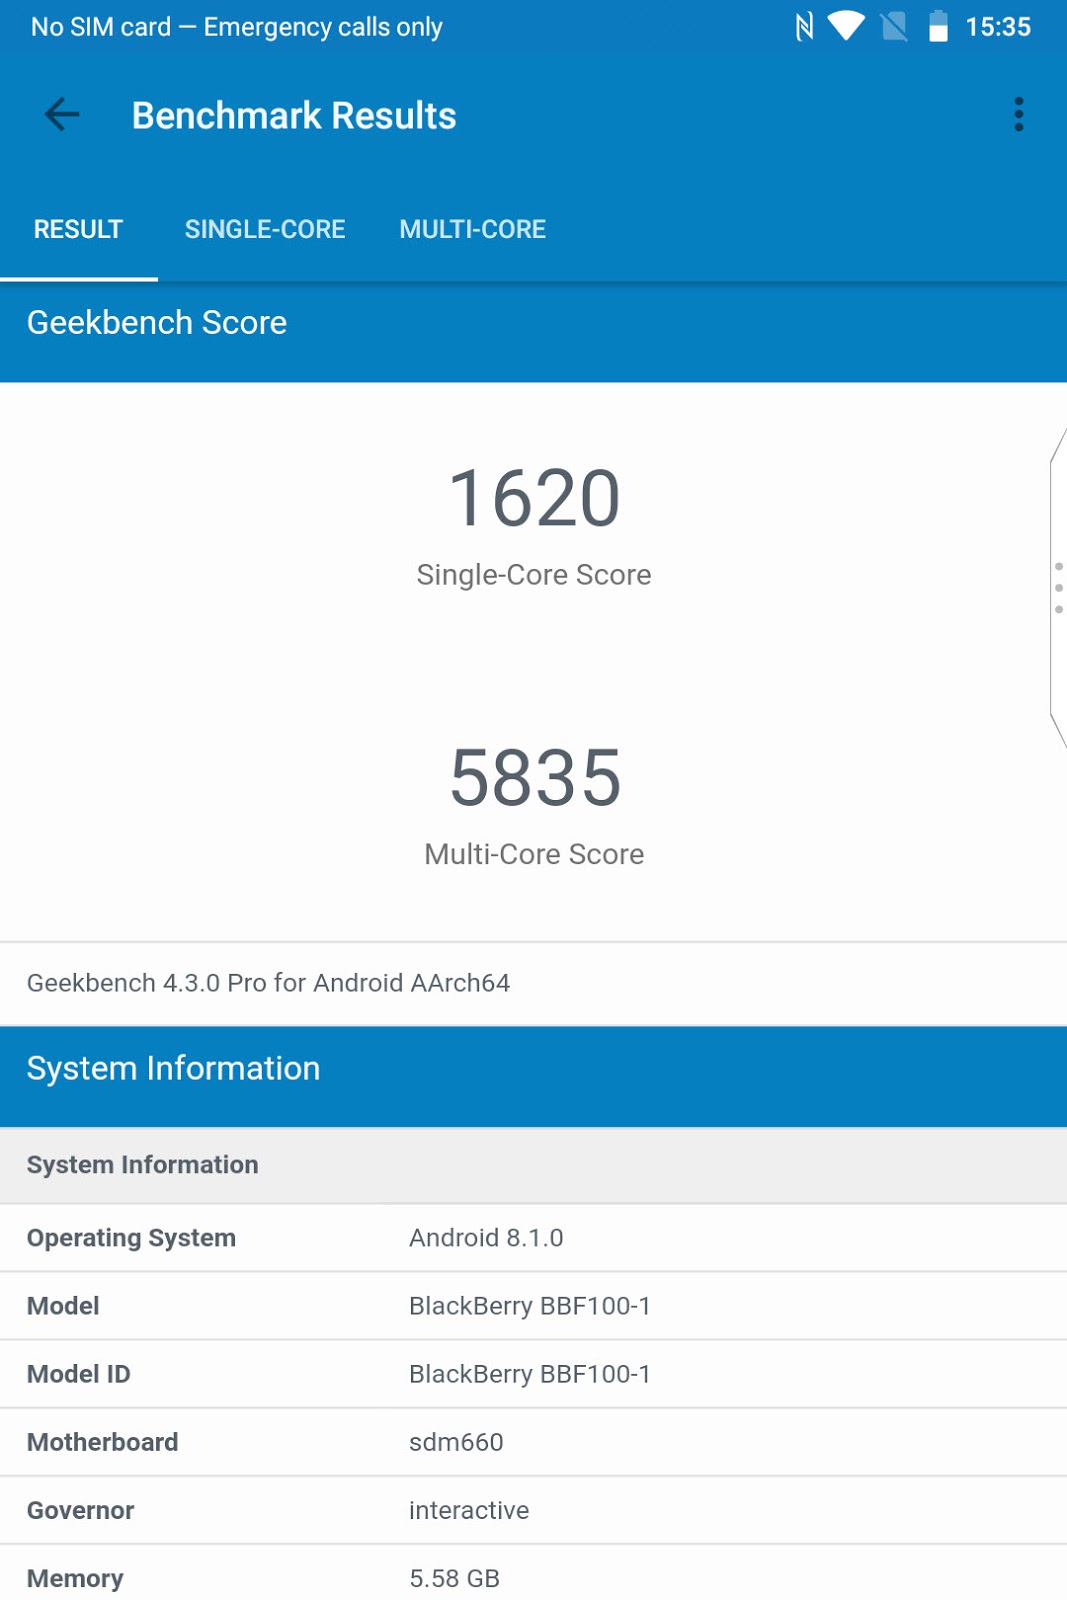
Task: Tap the sdm660 motherboard value
Action: (456, 1442)
